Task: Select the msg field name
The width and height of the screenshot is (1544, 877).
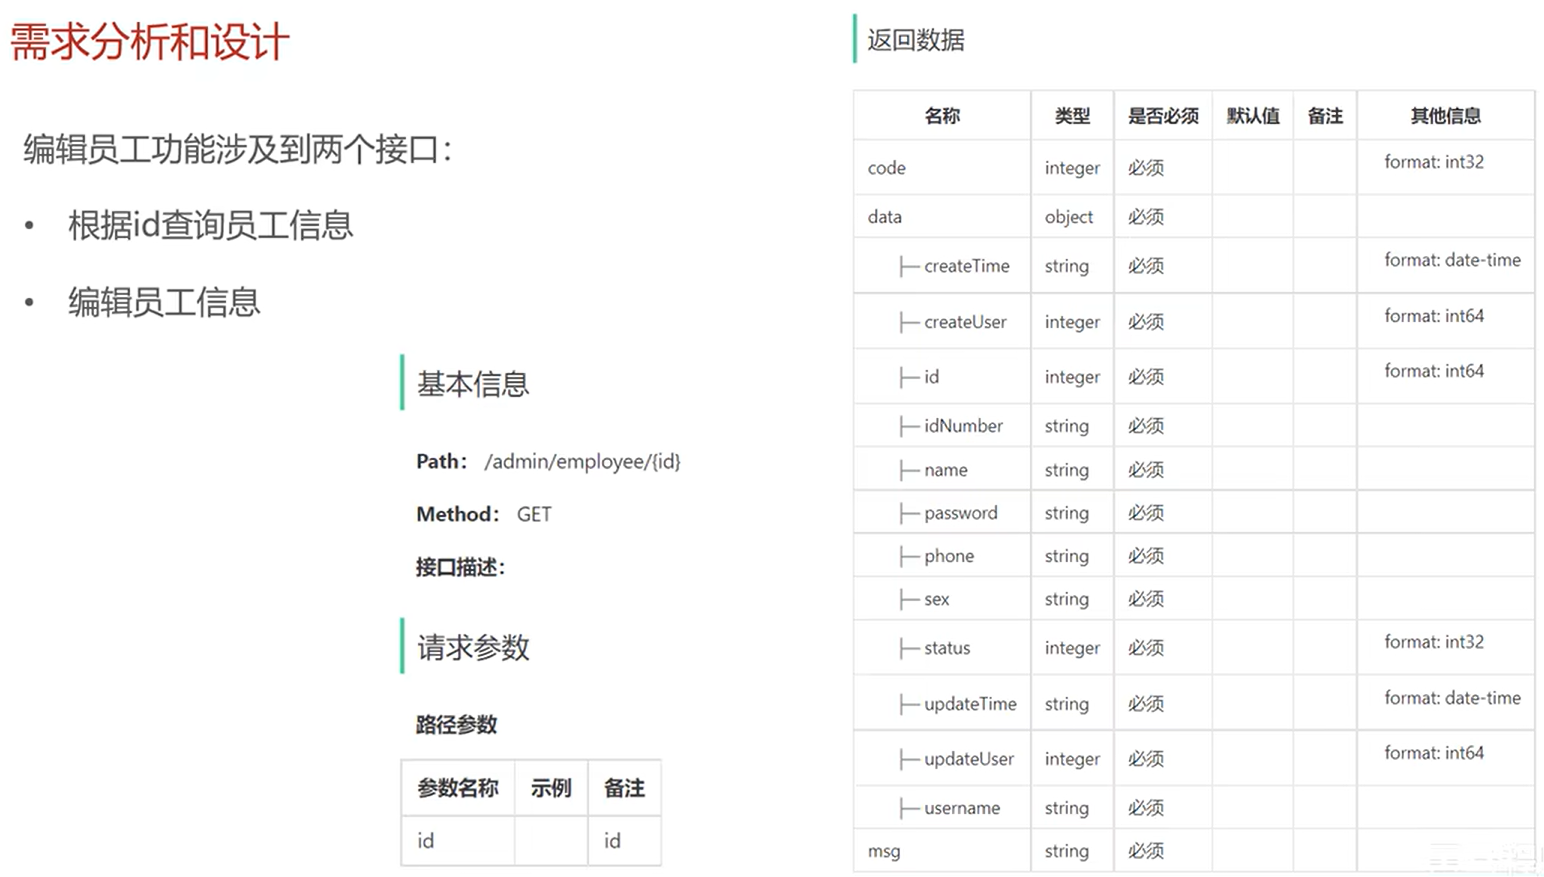Action: click(884, 851)
